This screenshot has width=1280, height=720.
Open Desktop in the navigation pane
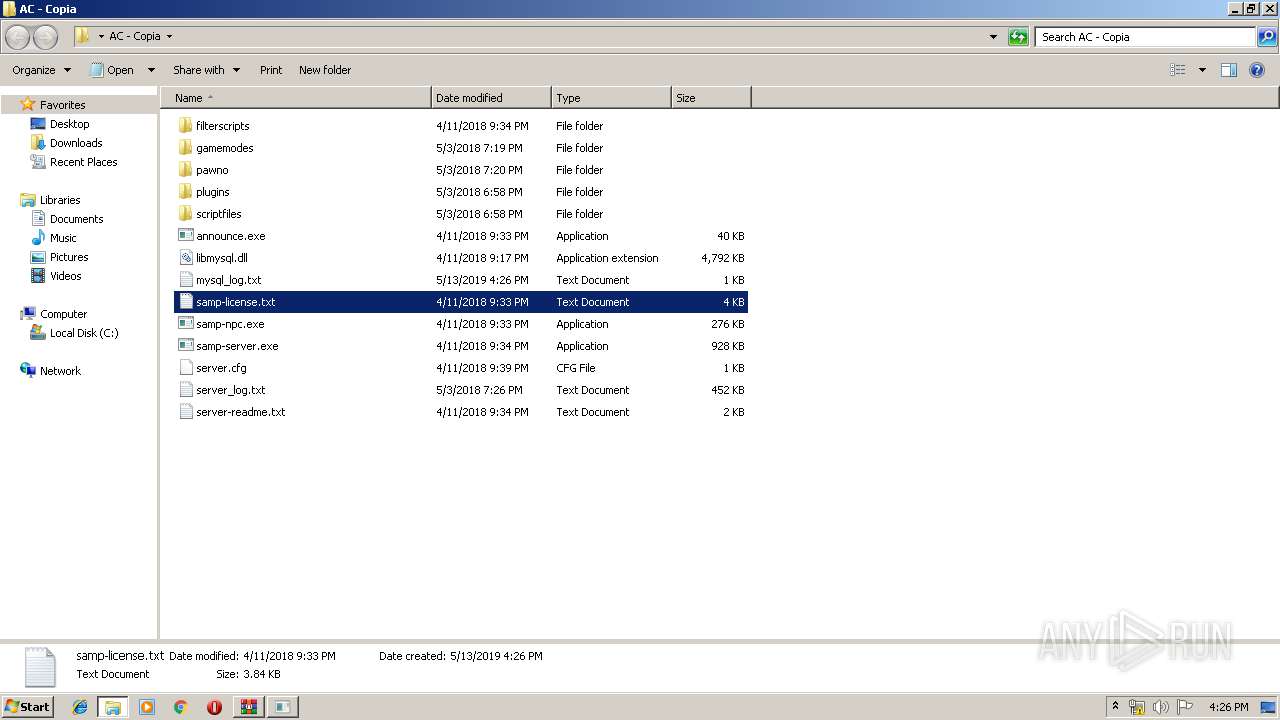69,124
